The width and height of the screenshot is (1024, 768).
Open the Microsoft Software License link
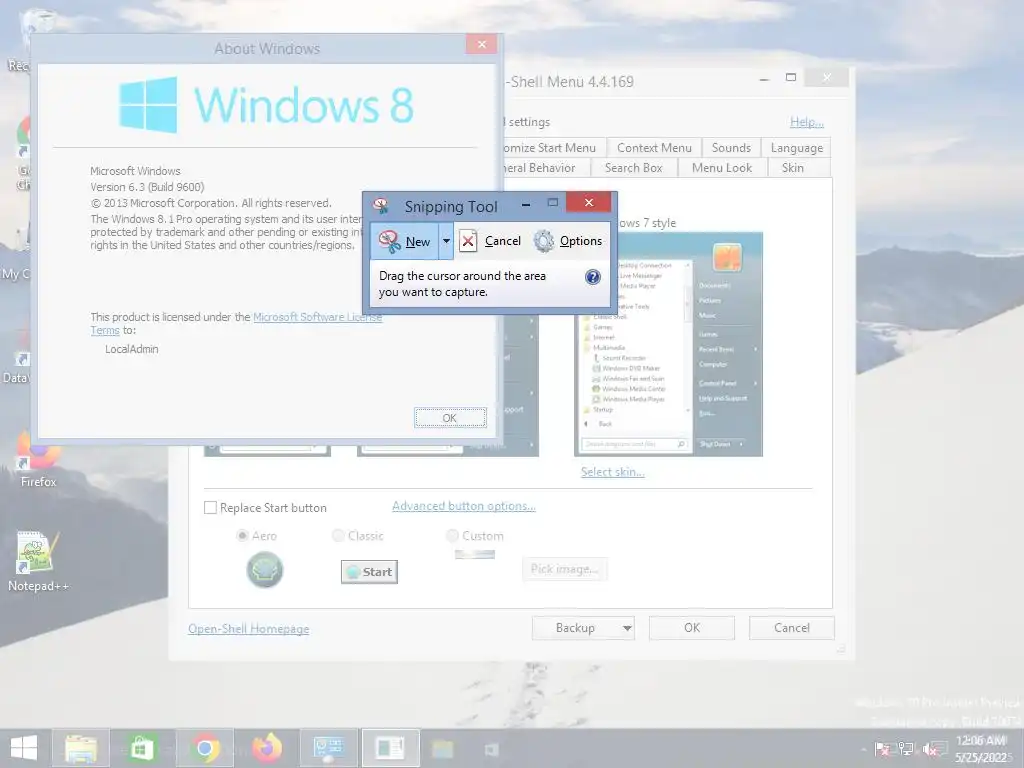coord(317,317)
